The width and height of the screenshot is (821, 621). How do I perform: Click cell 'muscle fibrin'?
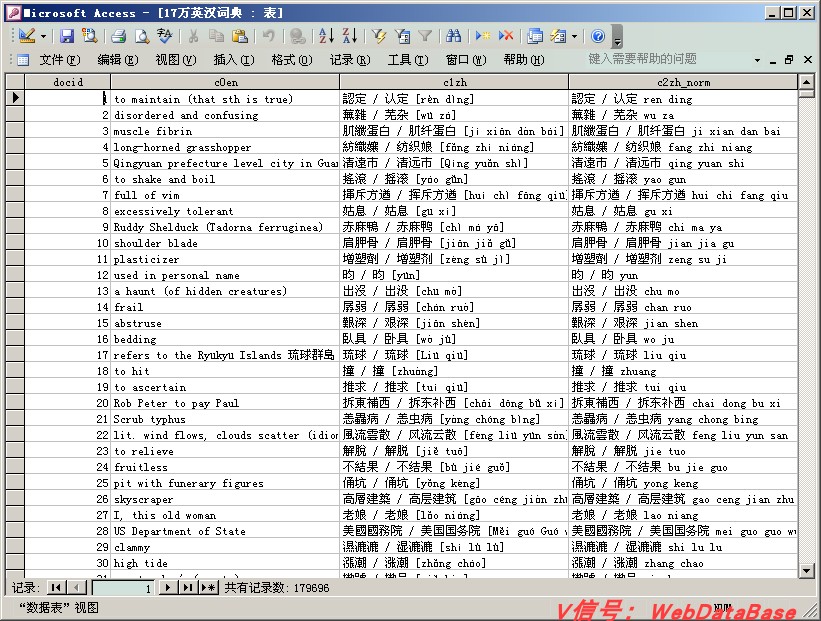click(225, 131)
